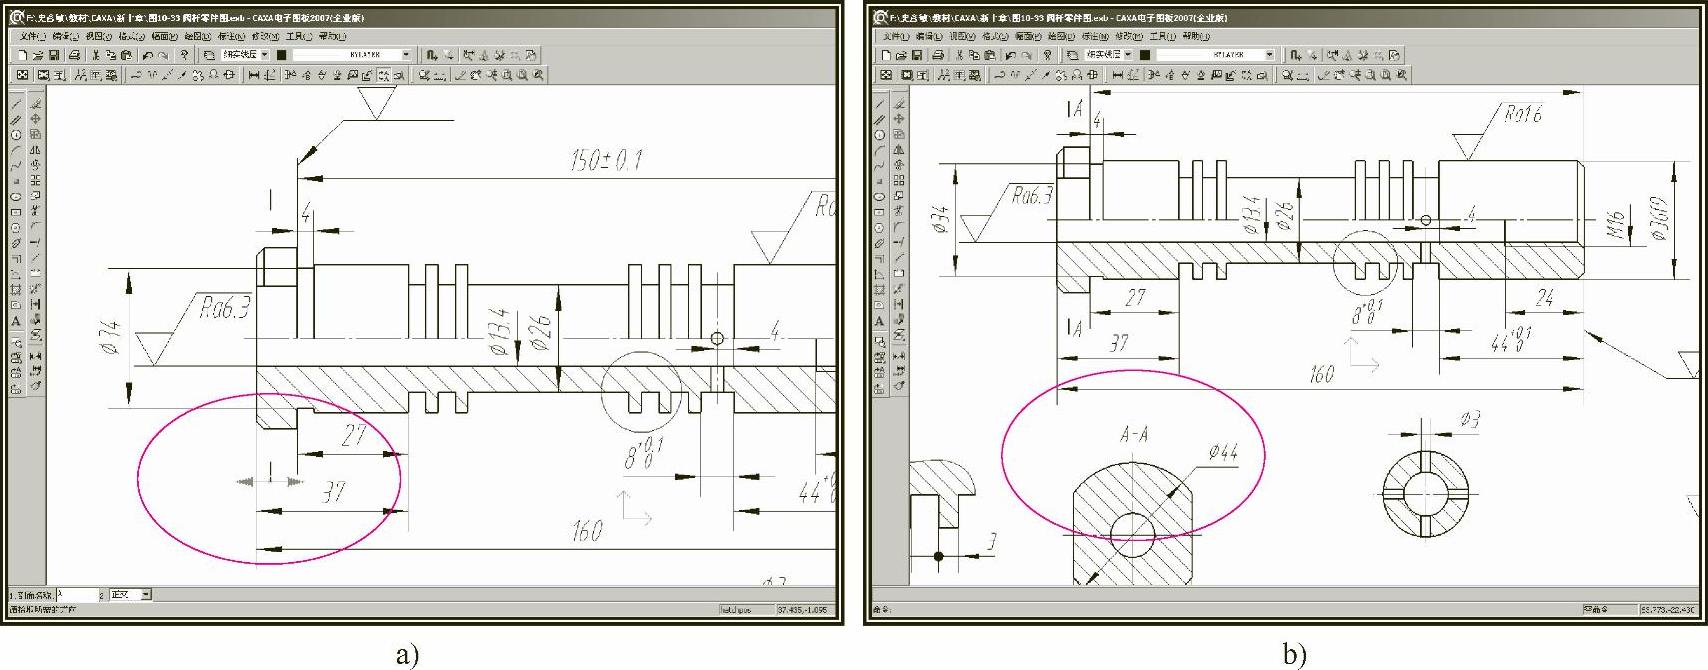Viewport: 1708px width, 670px height.
Task: Expand BYLAYER linetype dropdown in left window
Action: (406, 55)
